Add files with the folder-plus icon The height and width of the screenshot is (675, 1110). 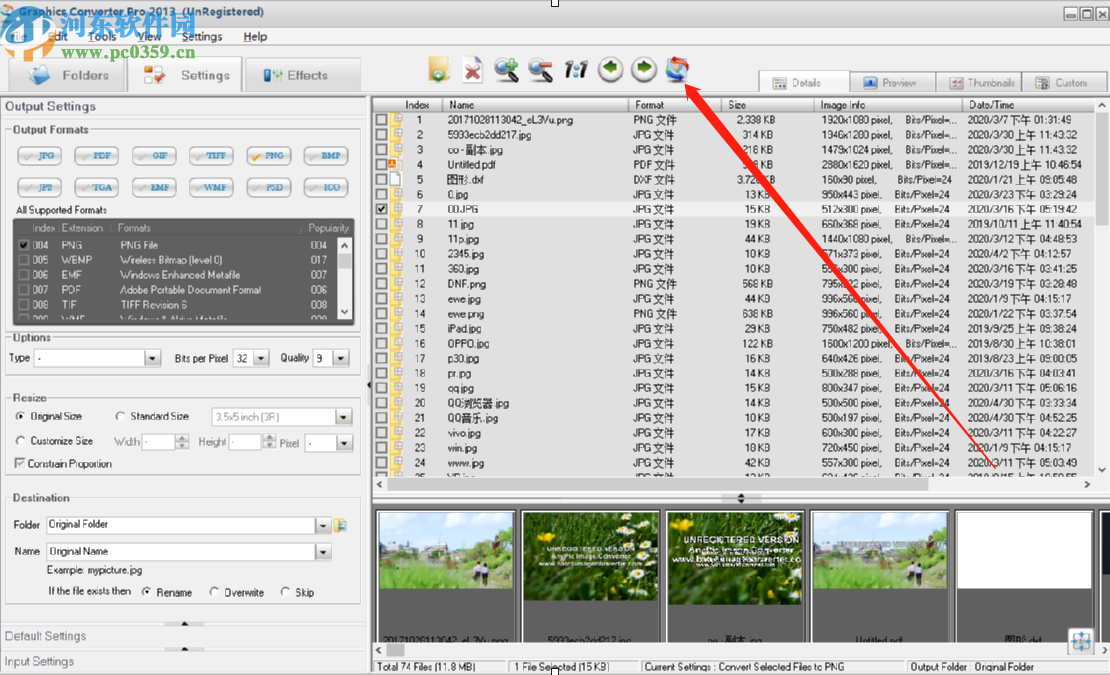pyautogui.click(x=440, y=69)
